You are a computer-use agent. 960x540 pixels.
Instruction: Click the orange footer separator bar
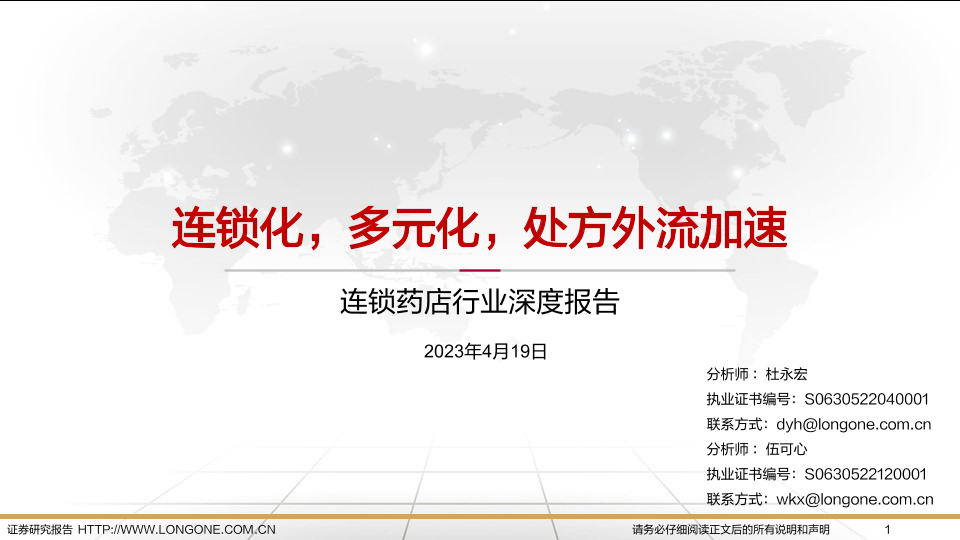point(479,516)
